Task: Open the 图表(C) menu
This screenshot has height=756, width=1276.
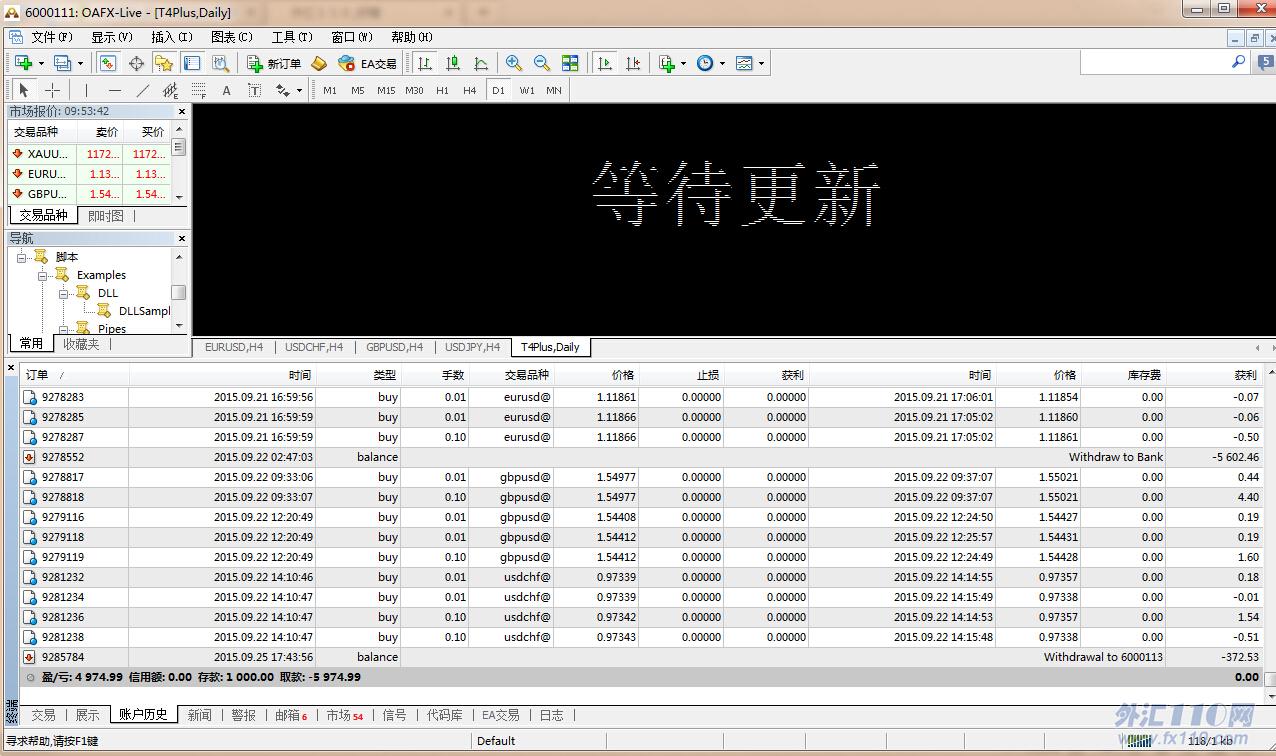Action: [232, 37]
